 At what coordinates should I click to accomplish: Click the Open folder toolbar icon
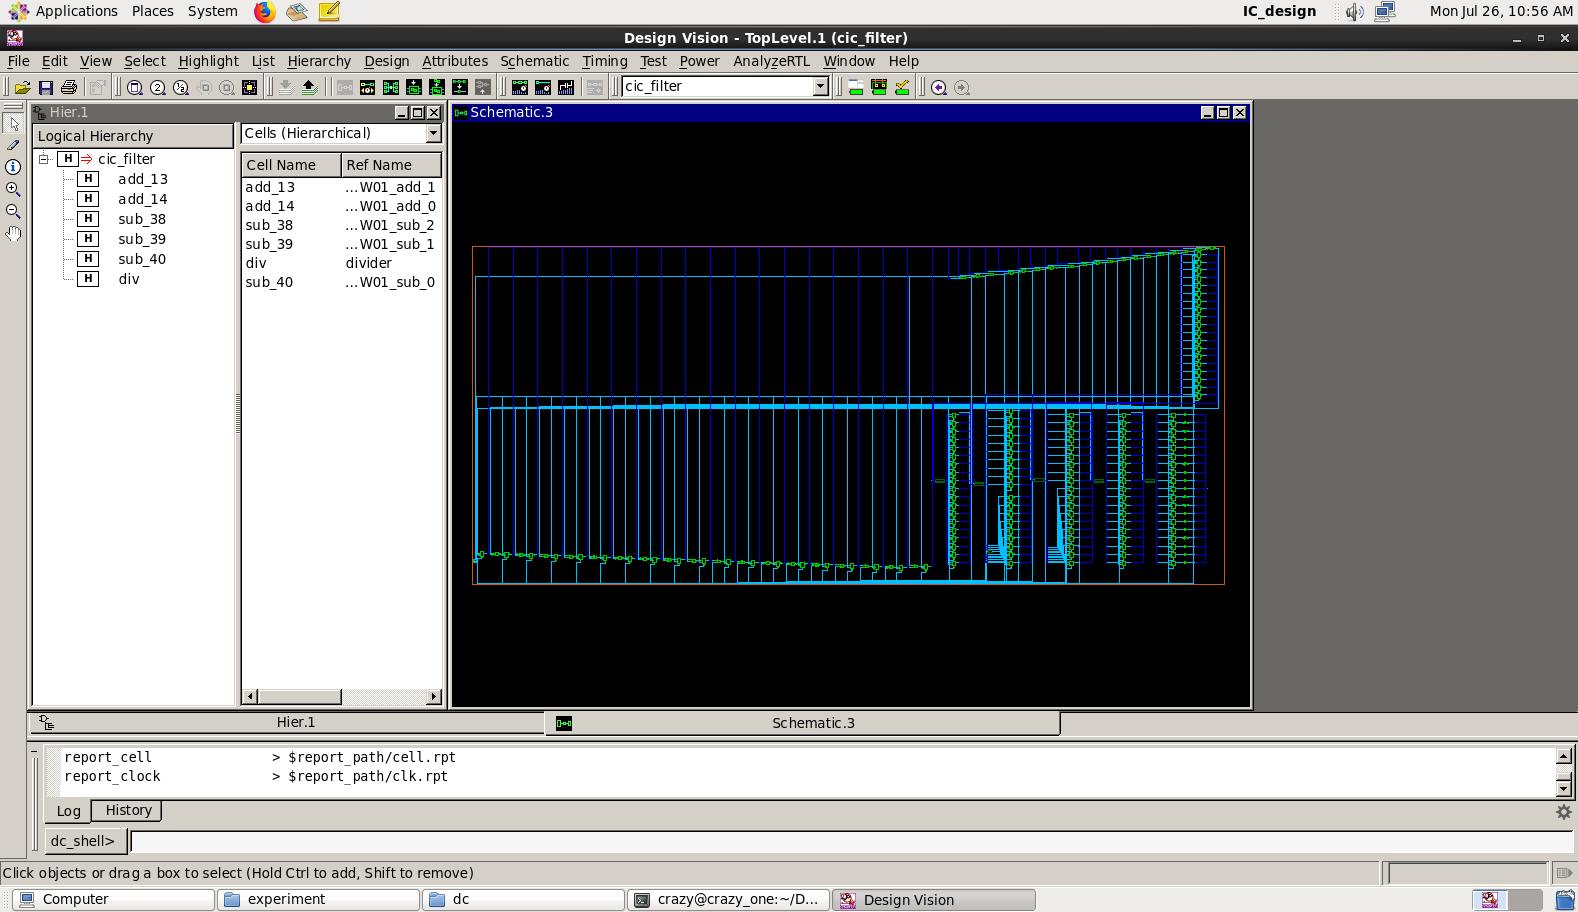(23, 87)
